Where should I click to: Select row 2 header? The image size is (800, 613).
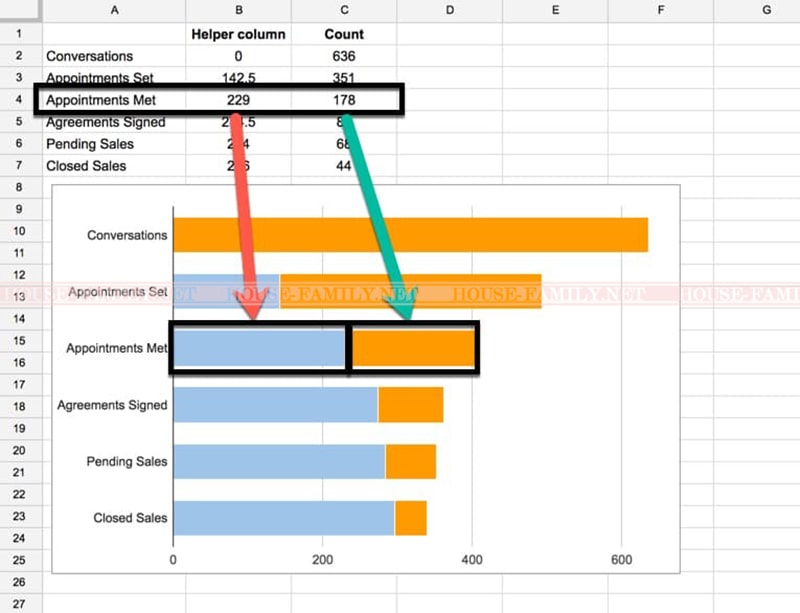(x=21, y=56)
